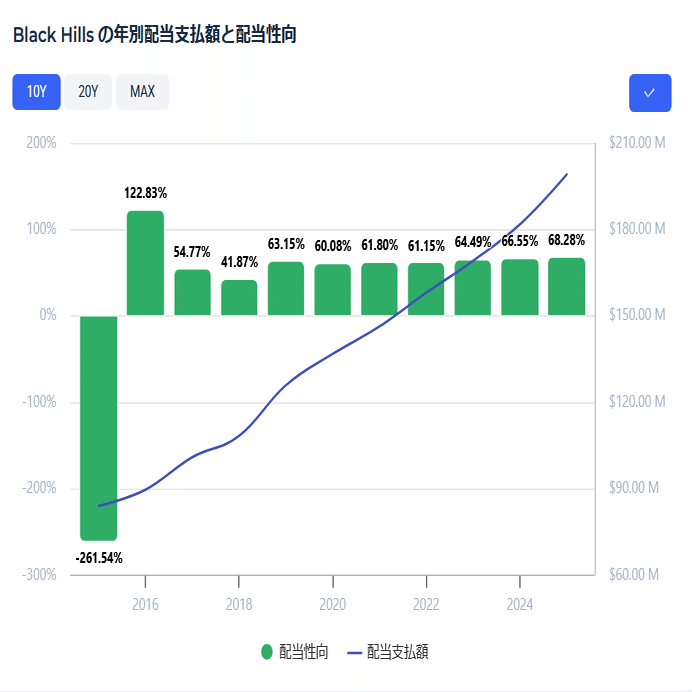This screenshot has width=692, height=692.
Task: Click the 54.77% bar
Action: tap(192, 292)
